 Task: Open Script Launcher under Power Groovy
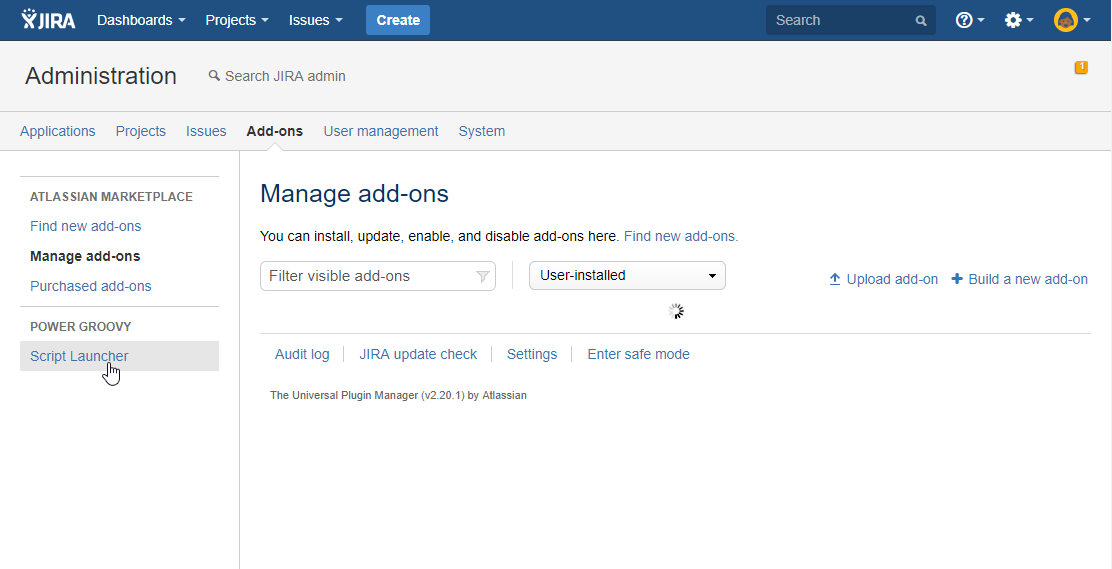click(x=119, y=356)
